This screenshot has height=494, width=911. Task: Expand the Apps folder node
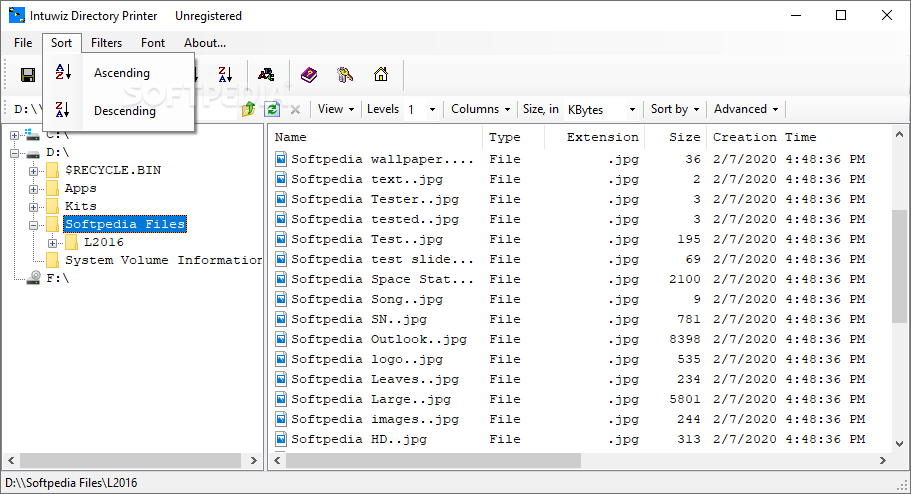(34, 189)
